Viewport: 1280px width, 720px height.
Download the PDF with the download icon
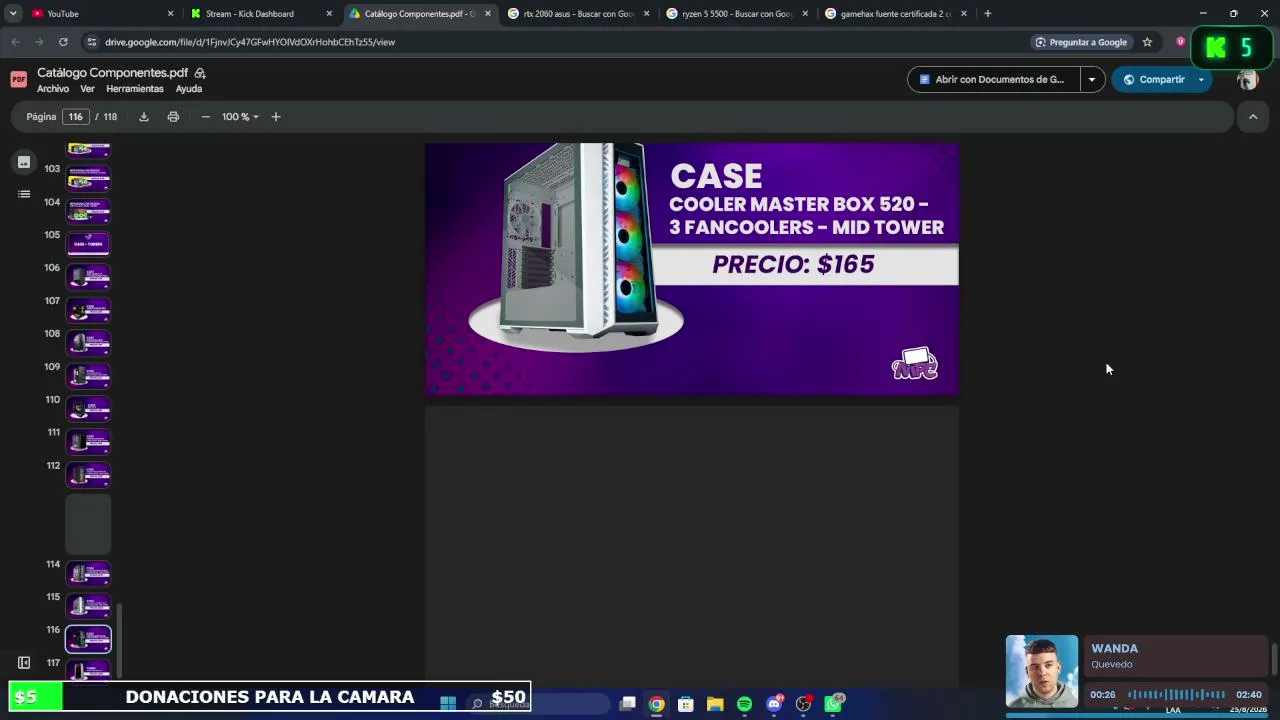click(144, 117)
